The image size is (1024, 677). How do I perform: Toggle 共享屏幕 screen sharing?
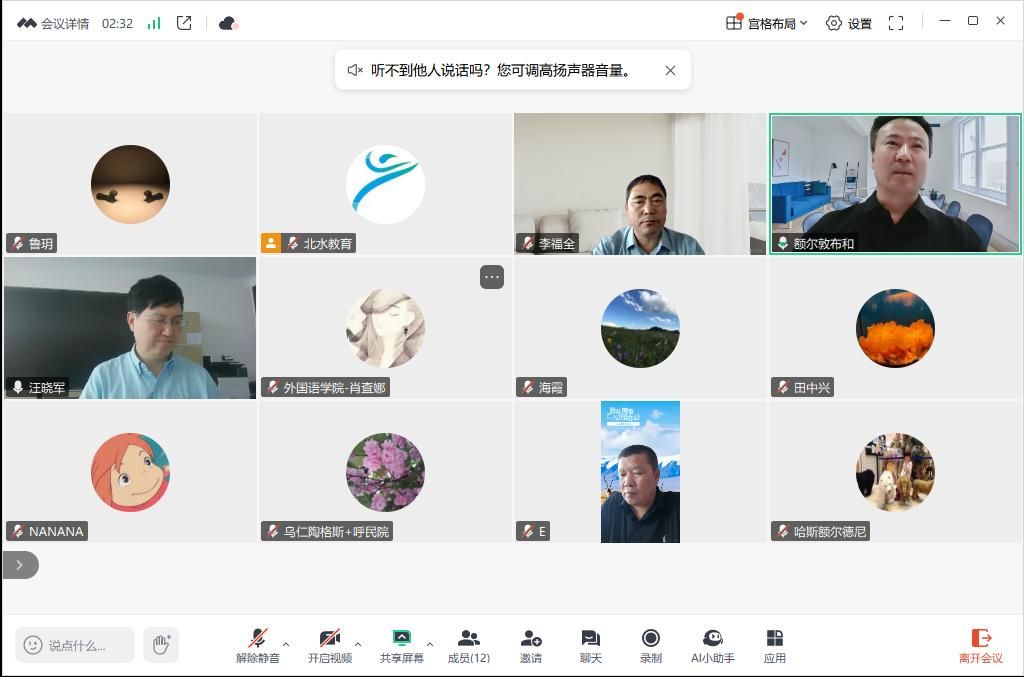click(x=402, y=645)
